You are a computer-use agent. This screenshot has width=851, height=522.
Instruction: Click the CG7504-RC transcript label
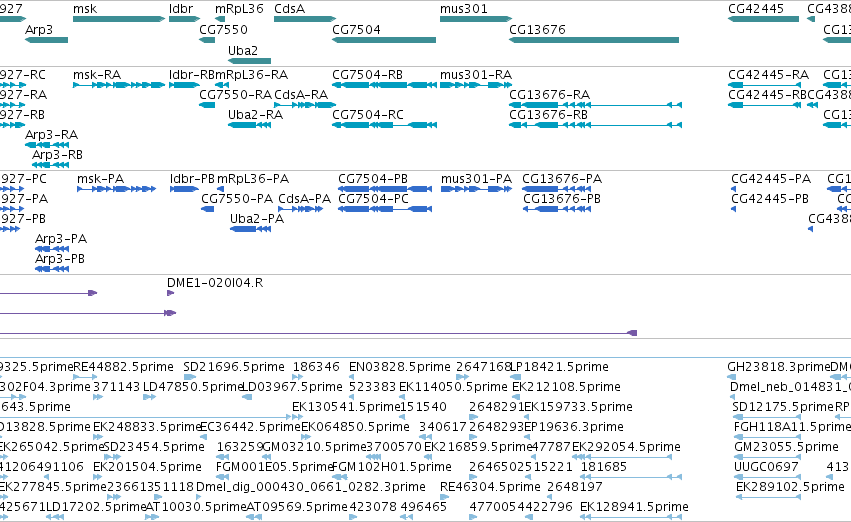[367, 114]
